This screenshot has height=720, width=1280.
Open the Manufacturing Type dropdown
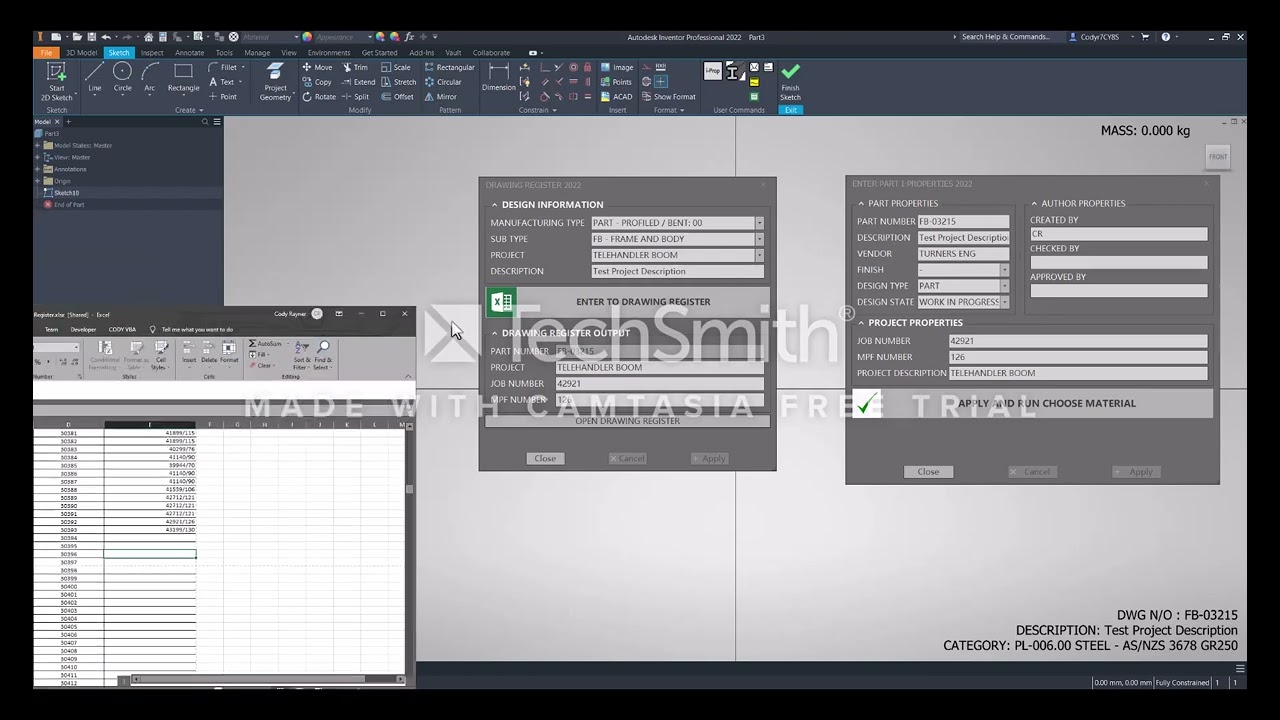pos(759,223)
